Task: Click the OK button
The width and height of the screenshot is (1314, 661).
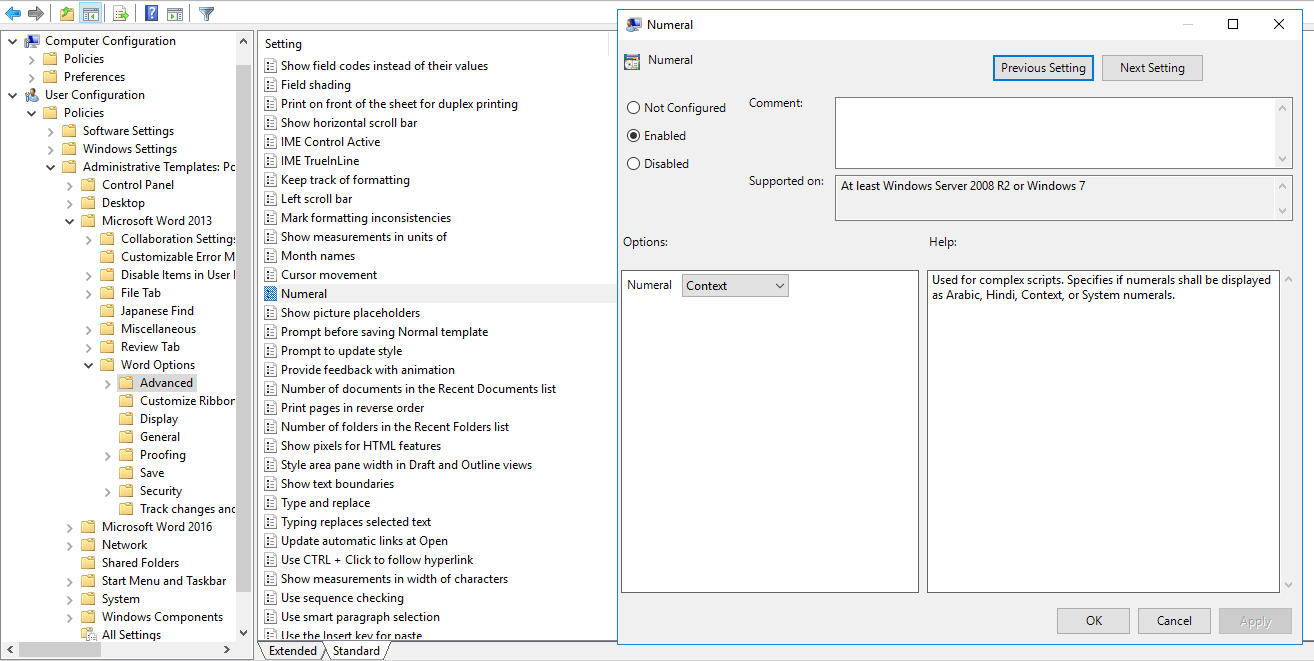Action: (x=1093, y=621)
